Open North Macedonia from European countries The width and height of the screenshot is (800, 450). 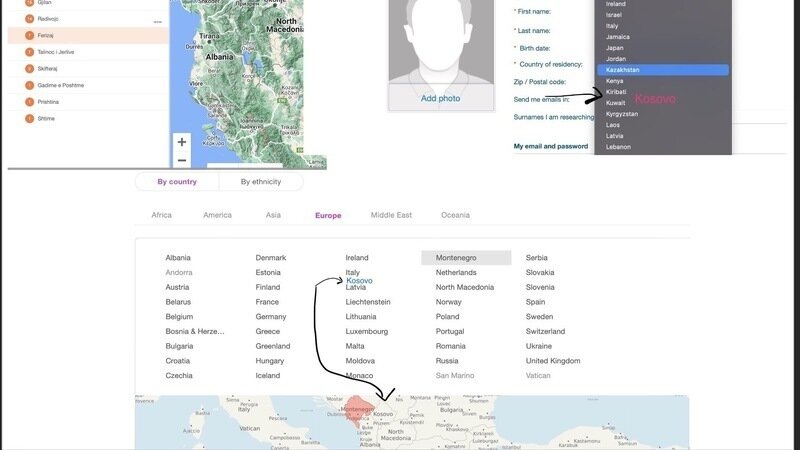[465, 287]
